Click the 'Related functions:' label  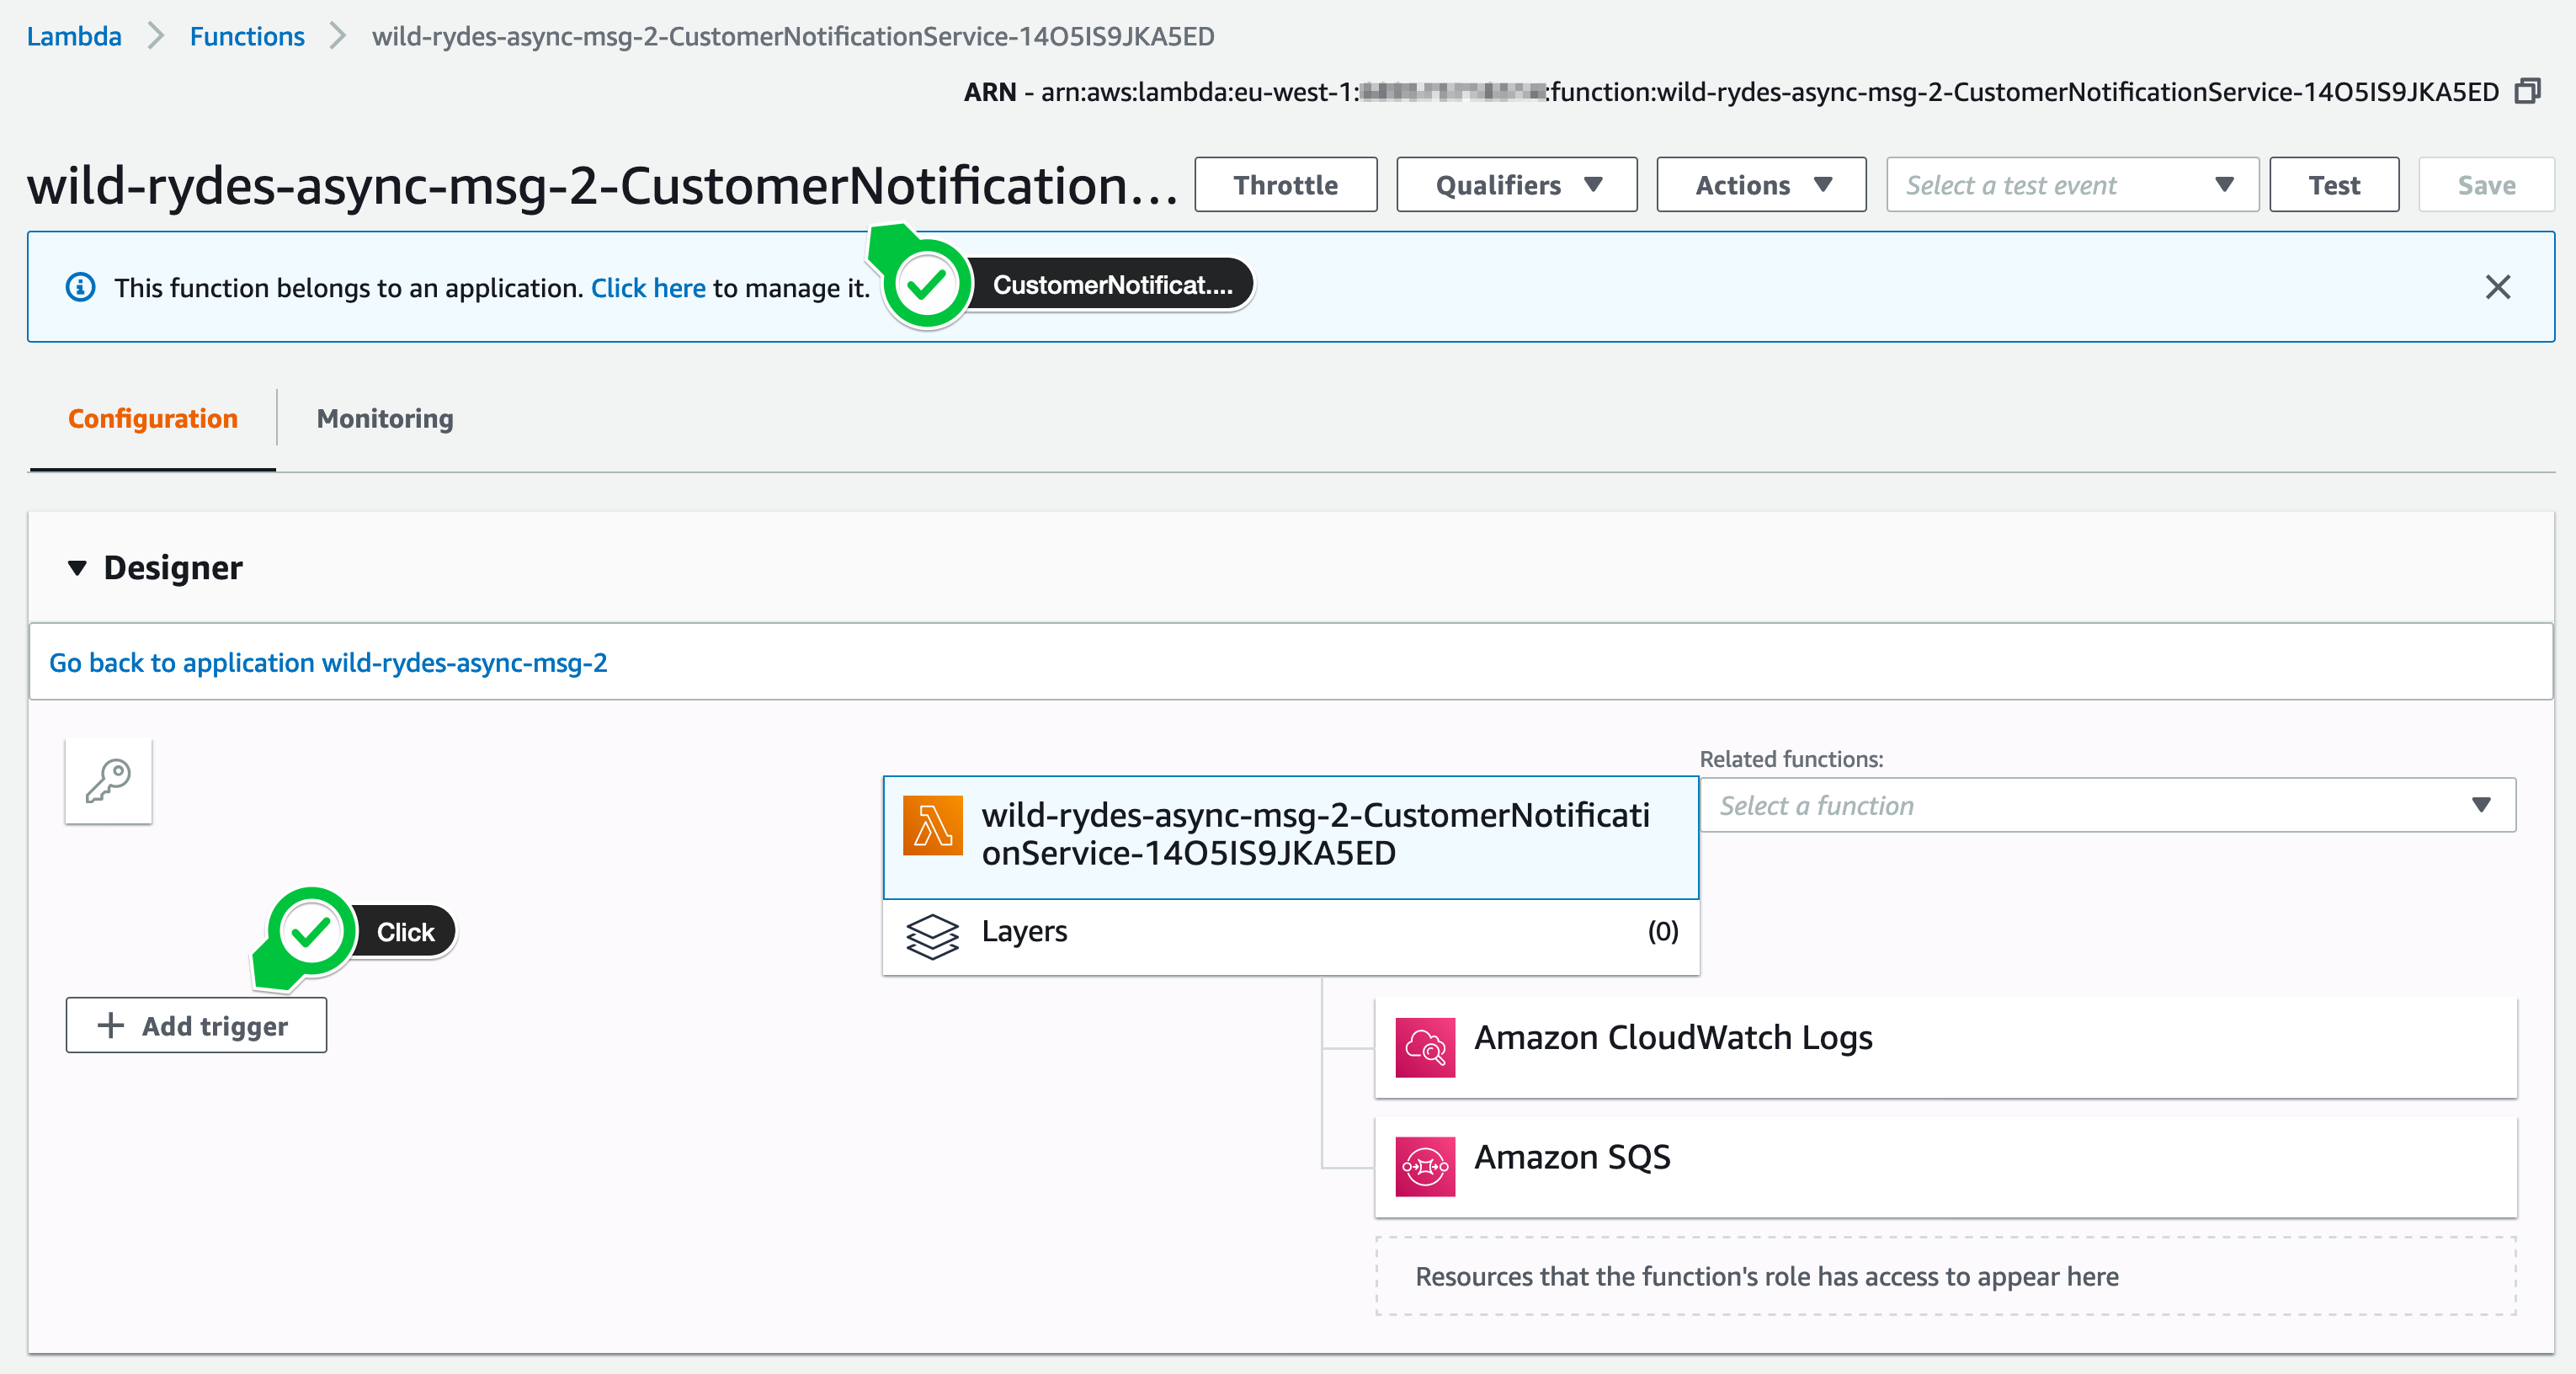tap(1791, 759)
